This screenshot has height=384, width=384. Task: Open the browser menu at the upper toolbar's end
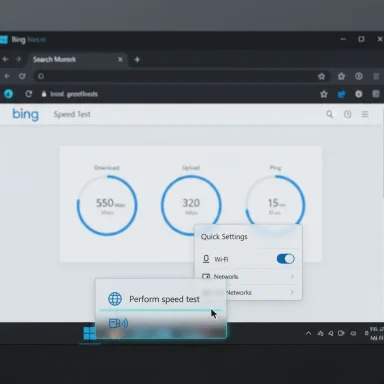click(376, 76)
